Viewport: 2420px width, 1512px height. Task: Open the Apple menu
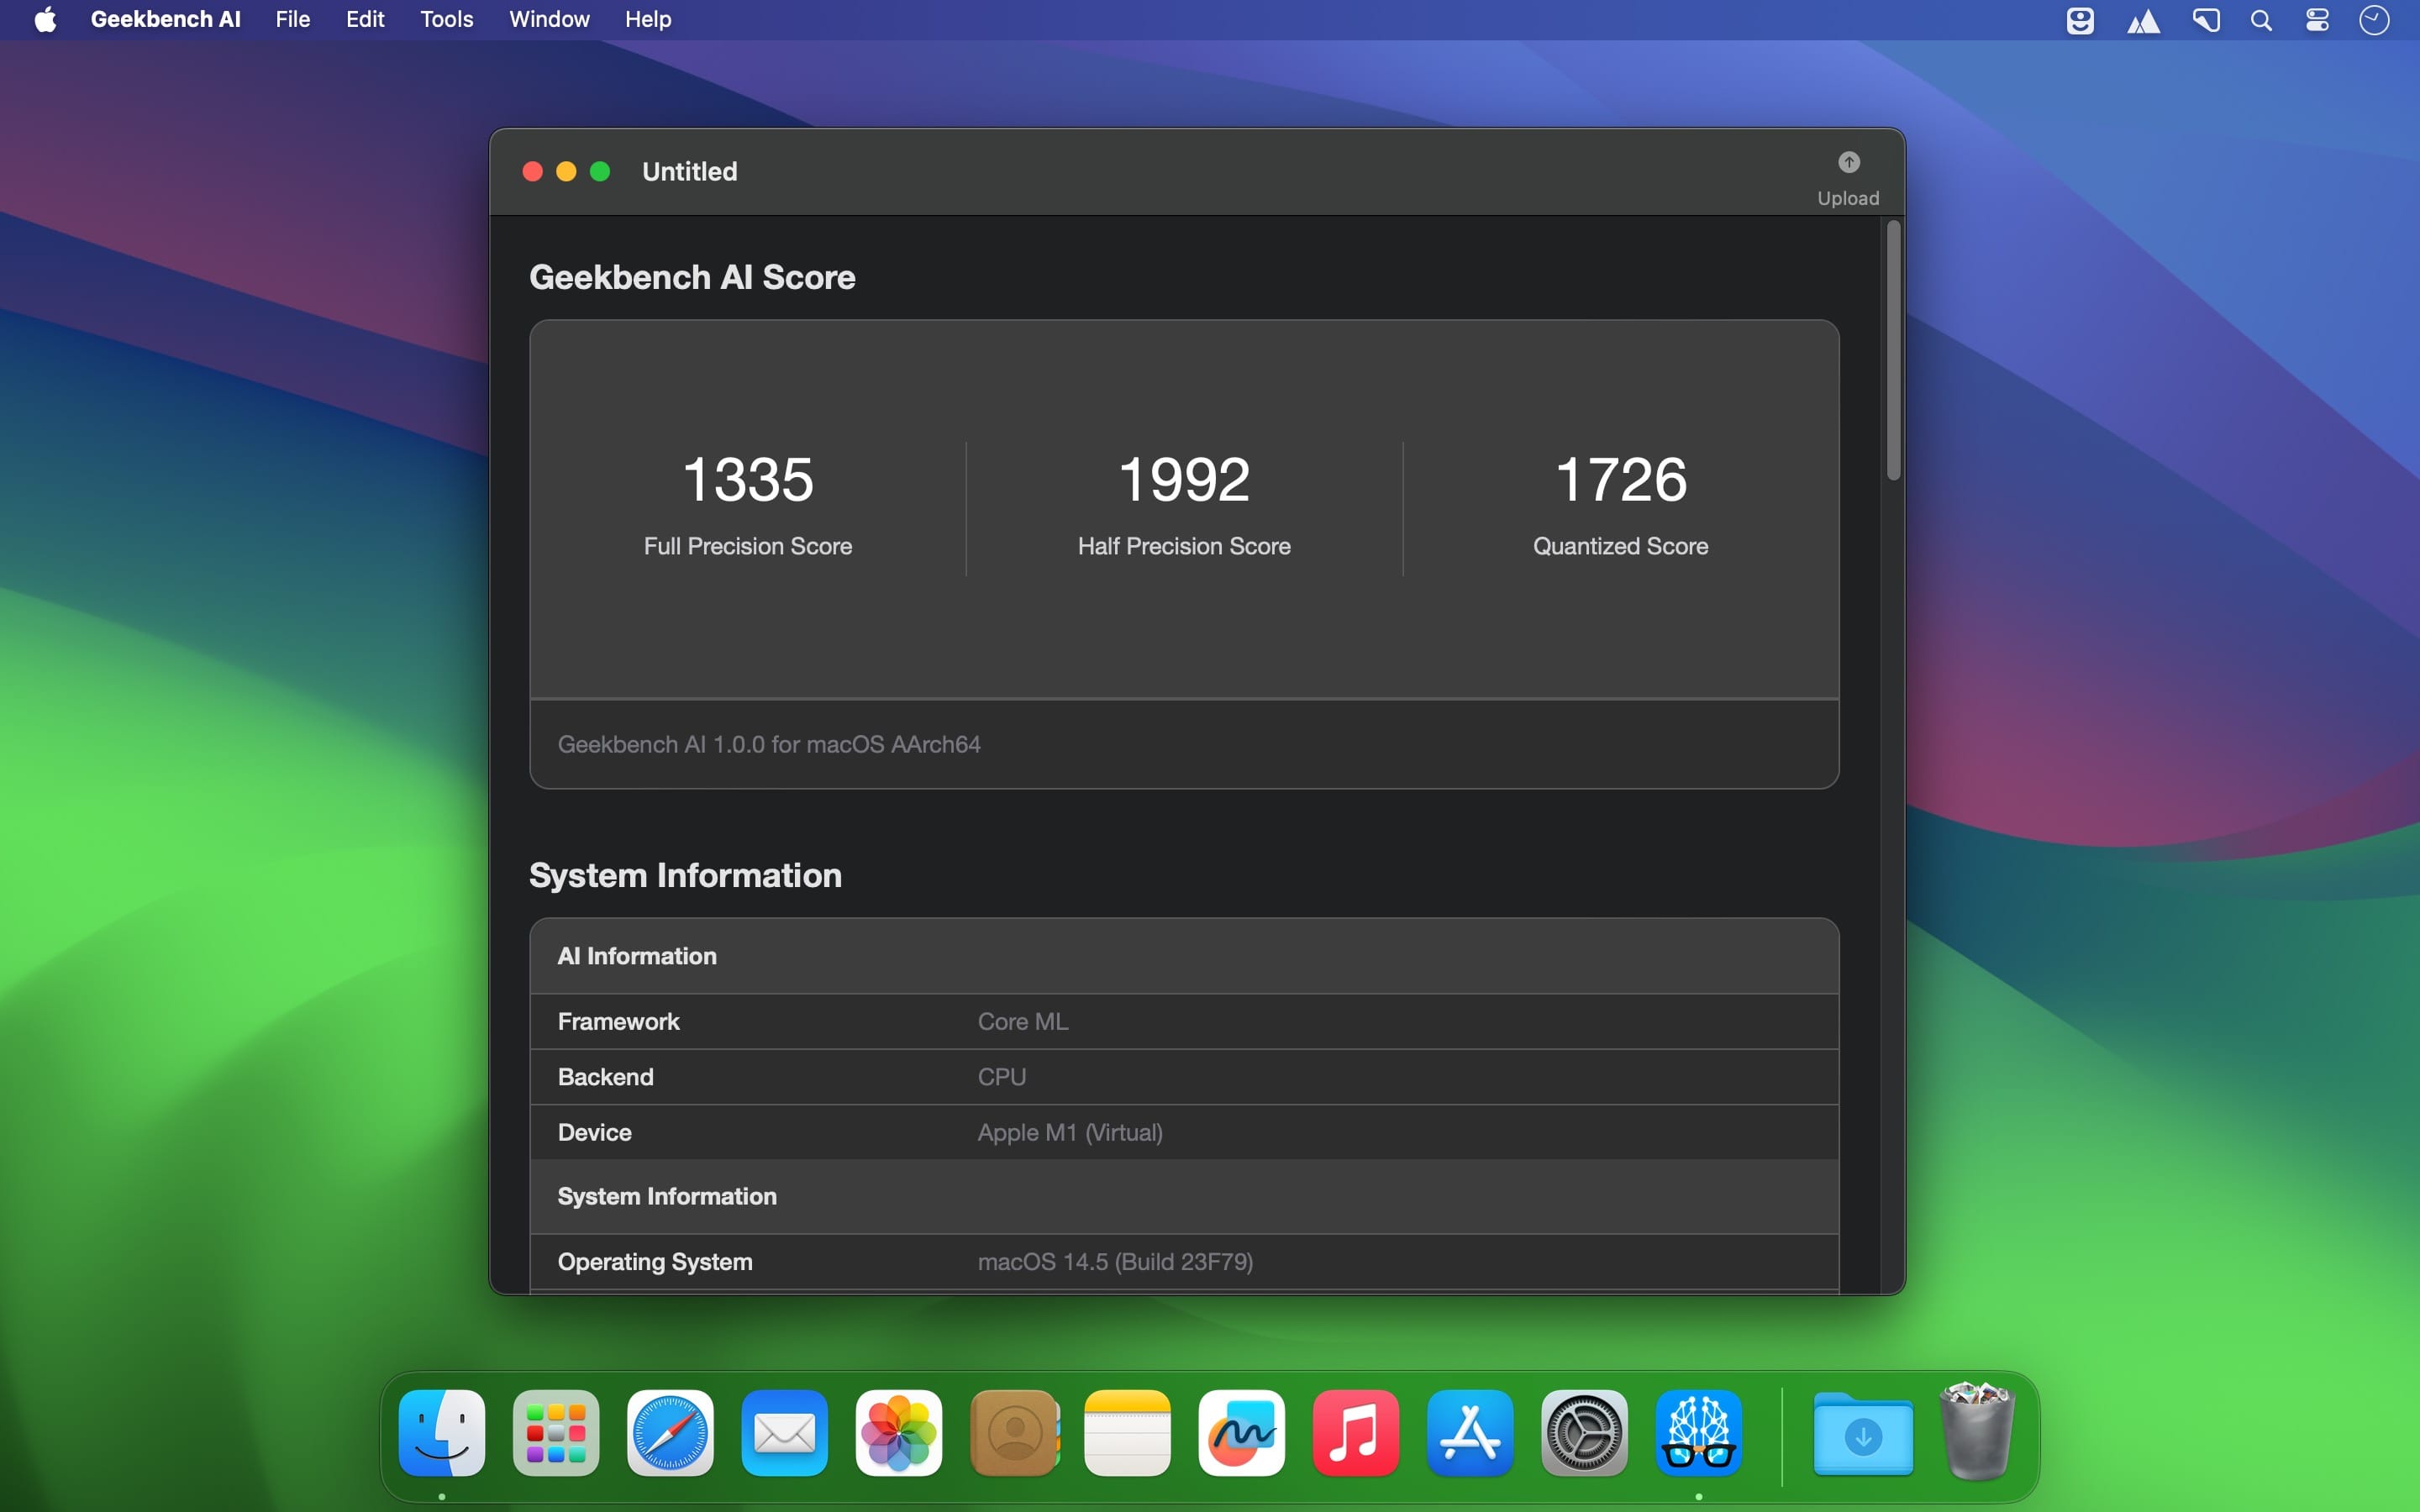tap(45, 20)
